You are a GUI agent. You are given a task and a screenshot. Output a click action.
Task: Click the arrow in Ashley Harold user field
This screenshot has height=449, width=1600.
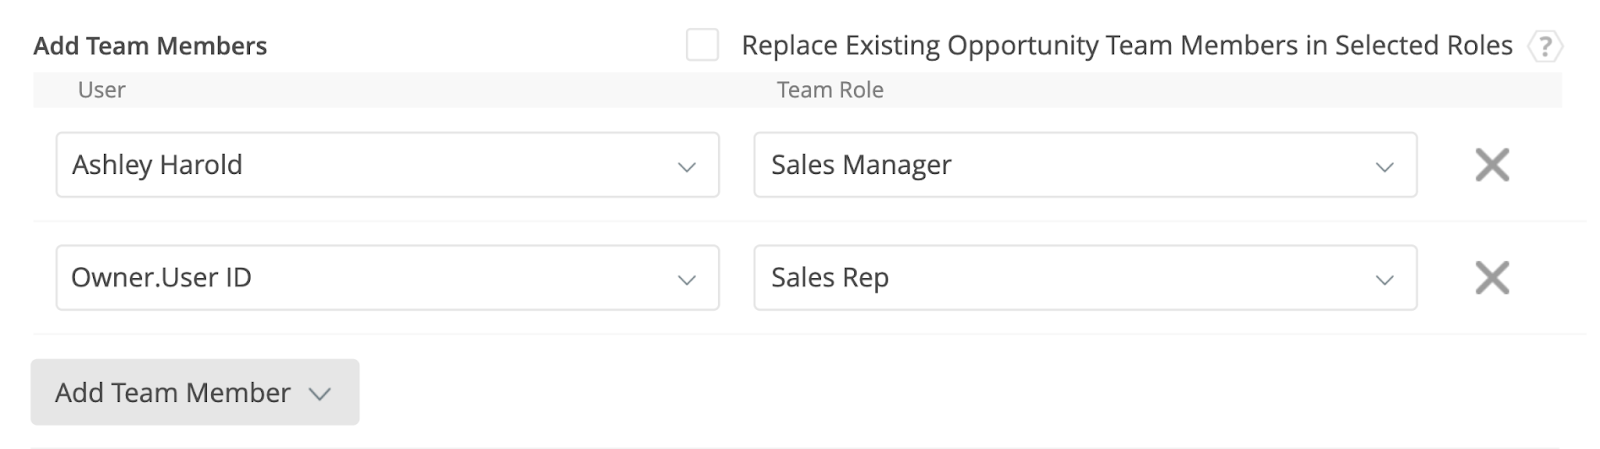click(x=686, y=167)
